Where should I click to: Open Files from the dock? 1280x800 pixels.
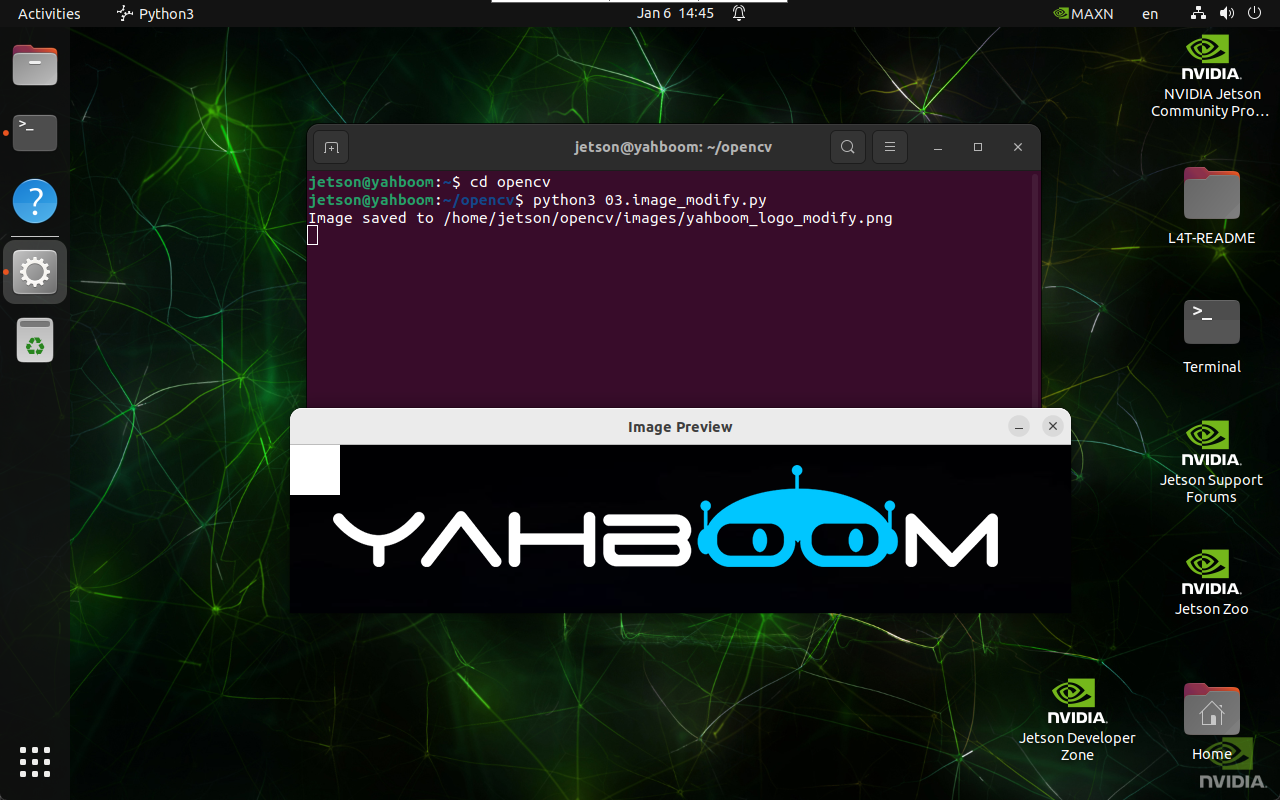point(35,66)
